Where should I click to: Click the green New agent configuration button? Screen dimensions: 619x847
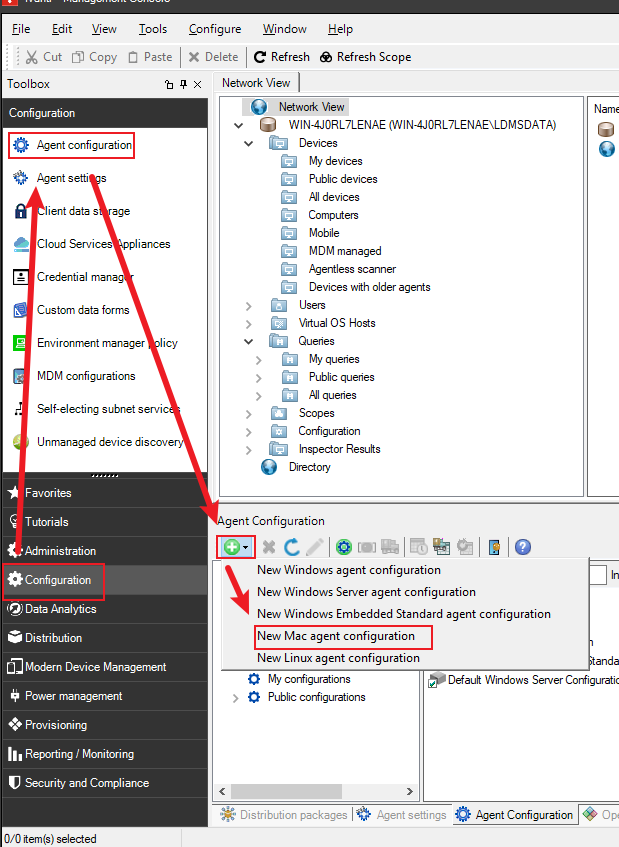pos(231,547)
